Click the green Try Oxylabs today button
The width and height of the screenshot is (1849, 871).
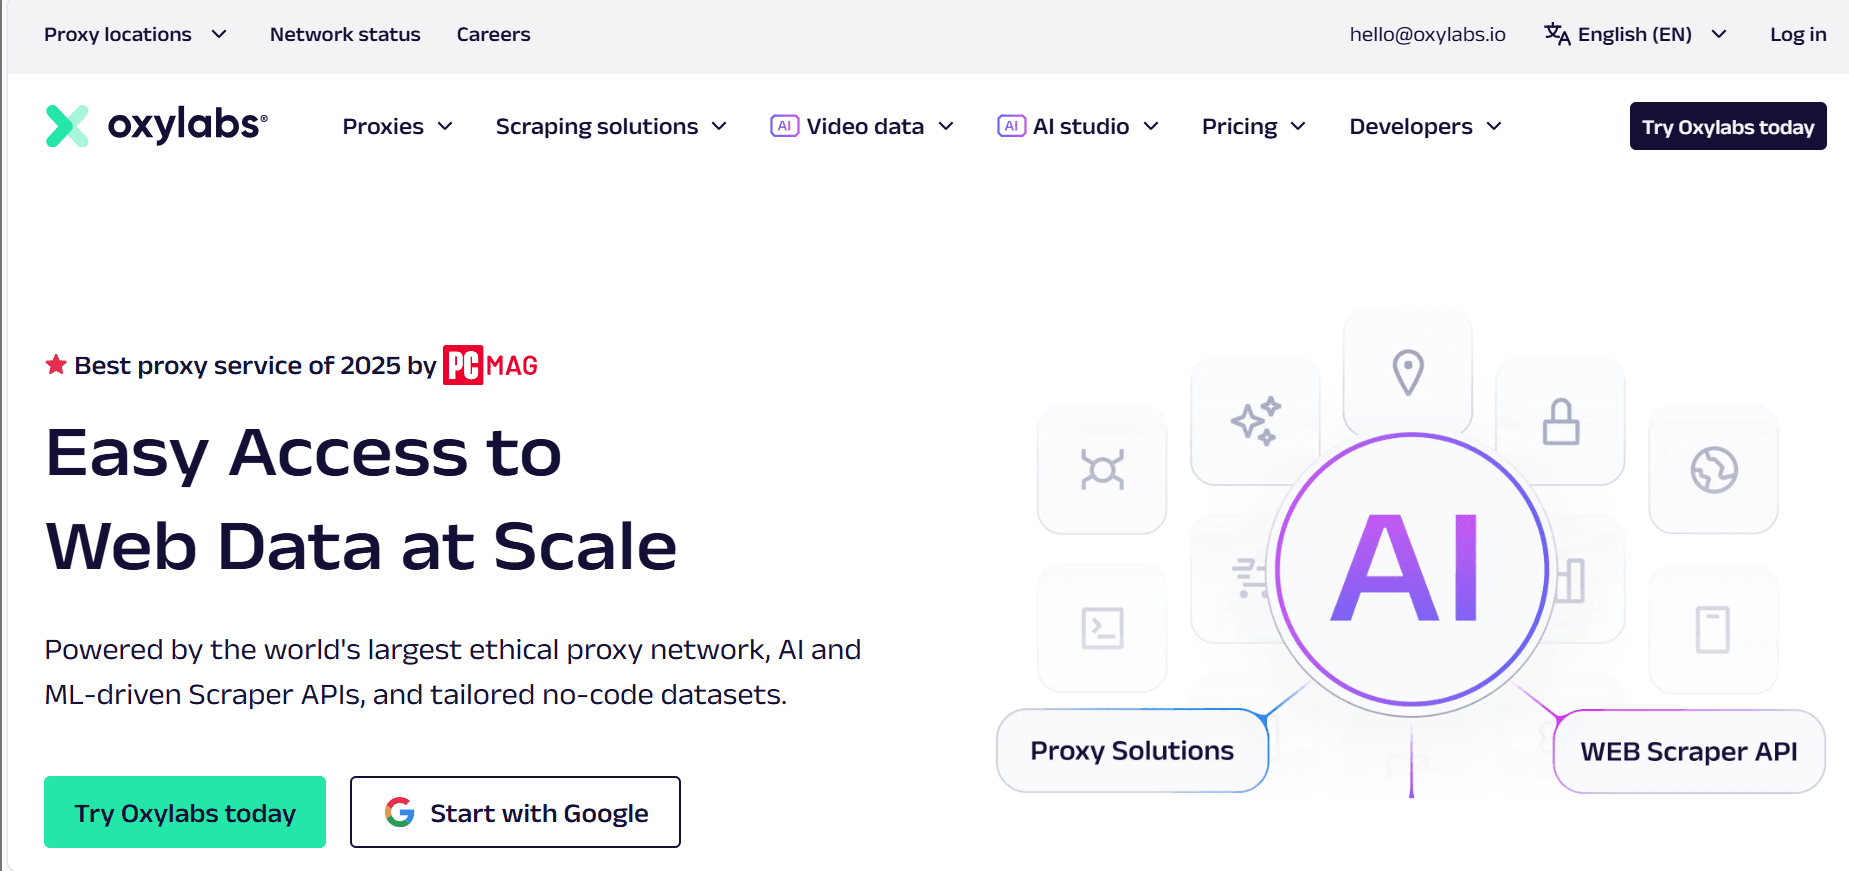[x=185, y=812]
